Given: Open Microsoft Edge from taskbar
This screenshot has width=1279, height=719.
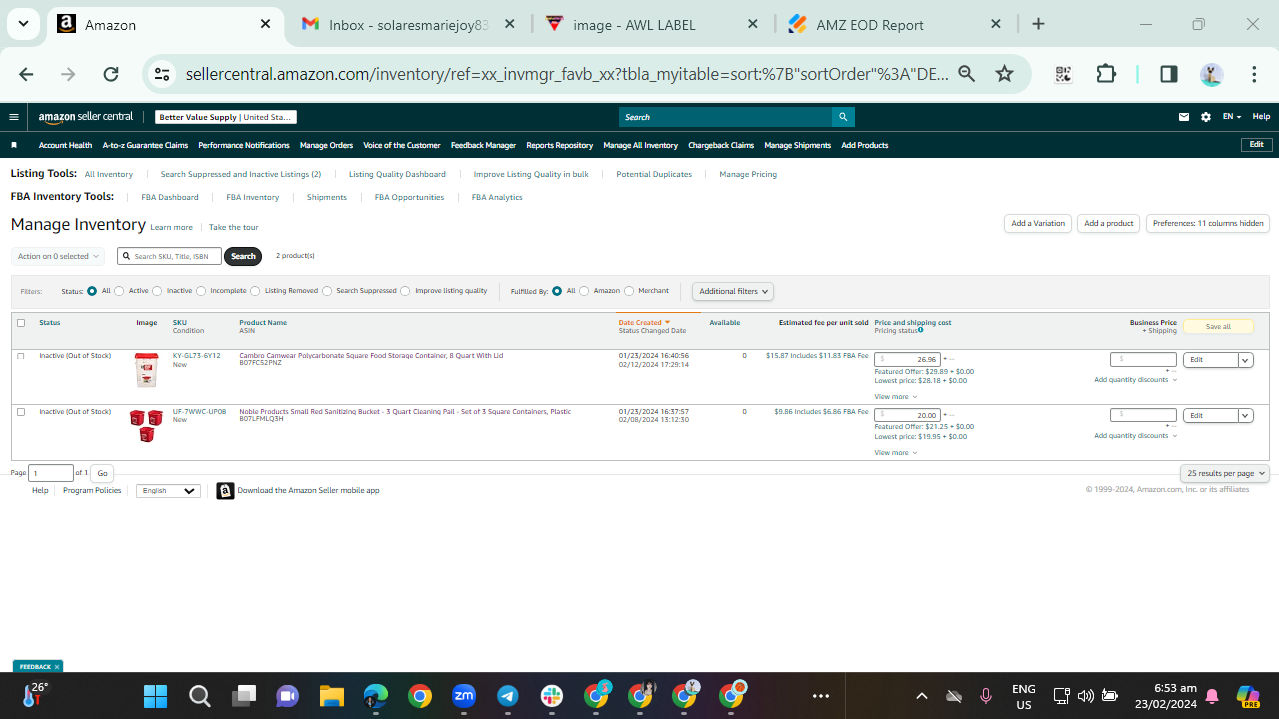Looking at the screenshot, I should pos(375,696).
